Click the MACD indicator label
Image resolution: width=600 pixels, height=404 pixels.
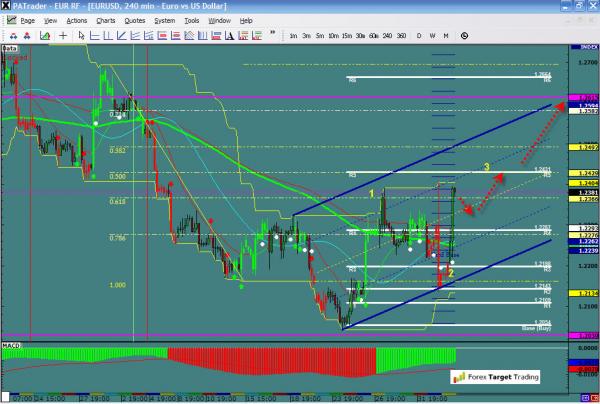pos(11,345)
